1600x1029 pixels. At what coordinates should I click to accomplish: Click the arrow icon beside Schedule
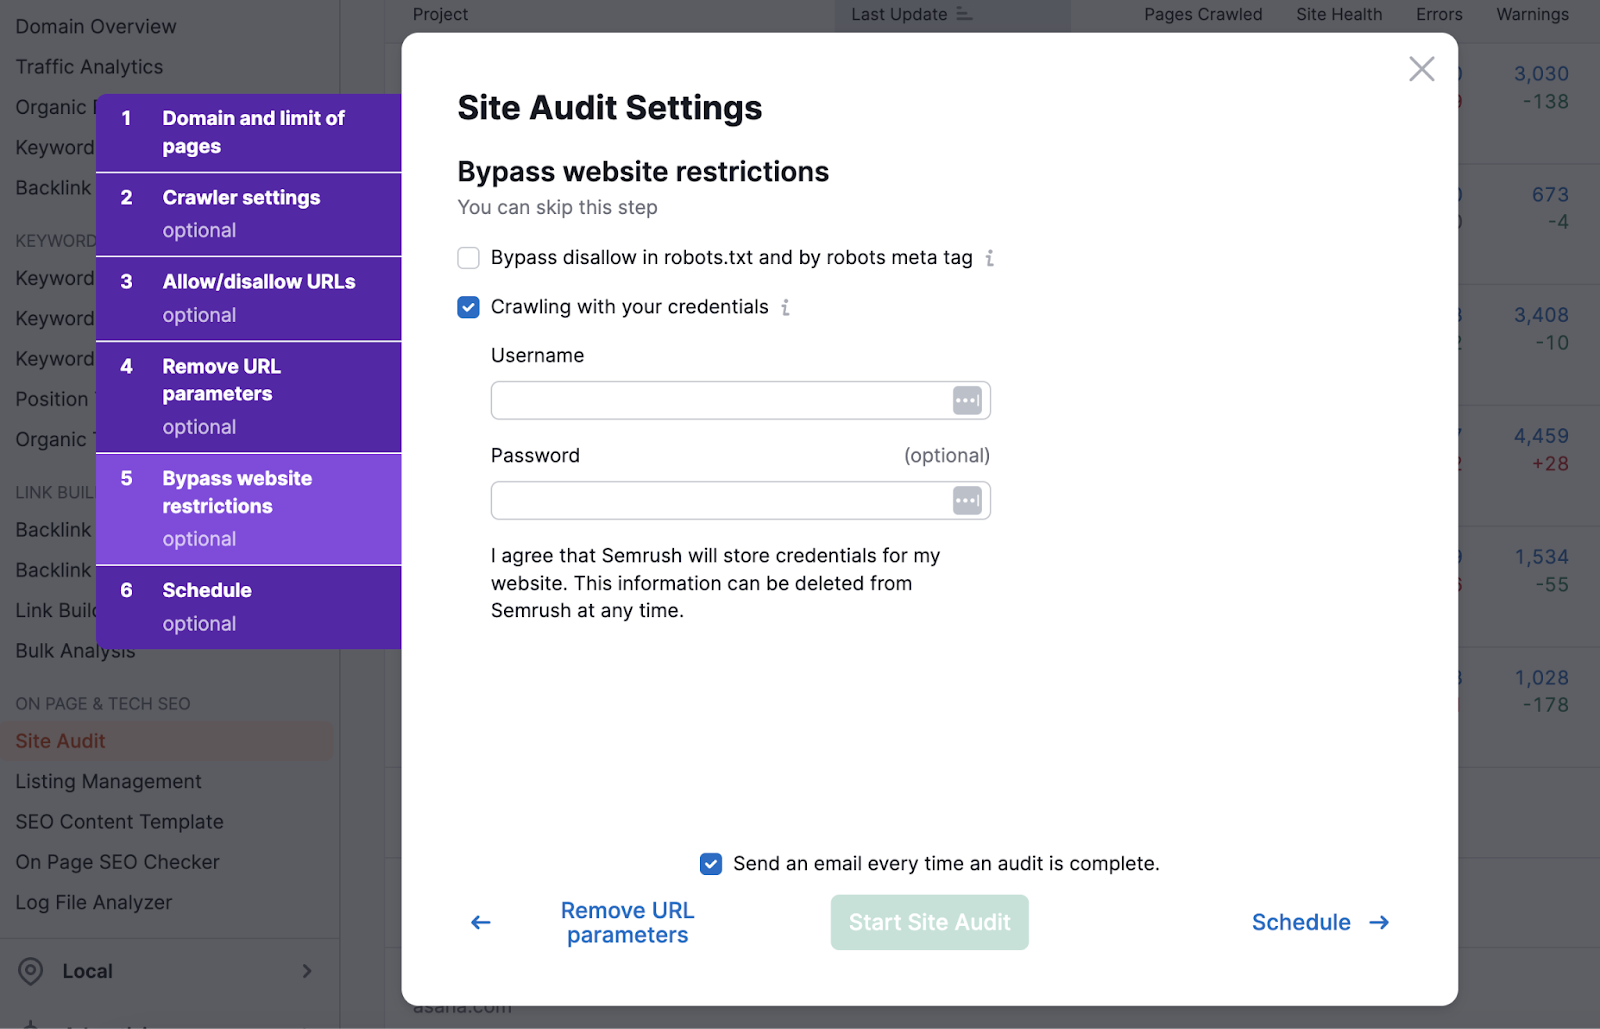coord(1378,922)
